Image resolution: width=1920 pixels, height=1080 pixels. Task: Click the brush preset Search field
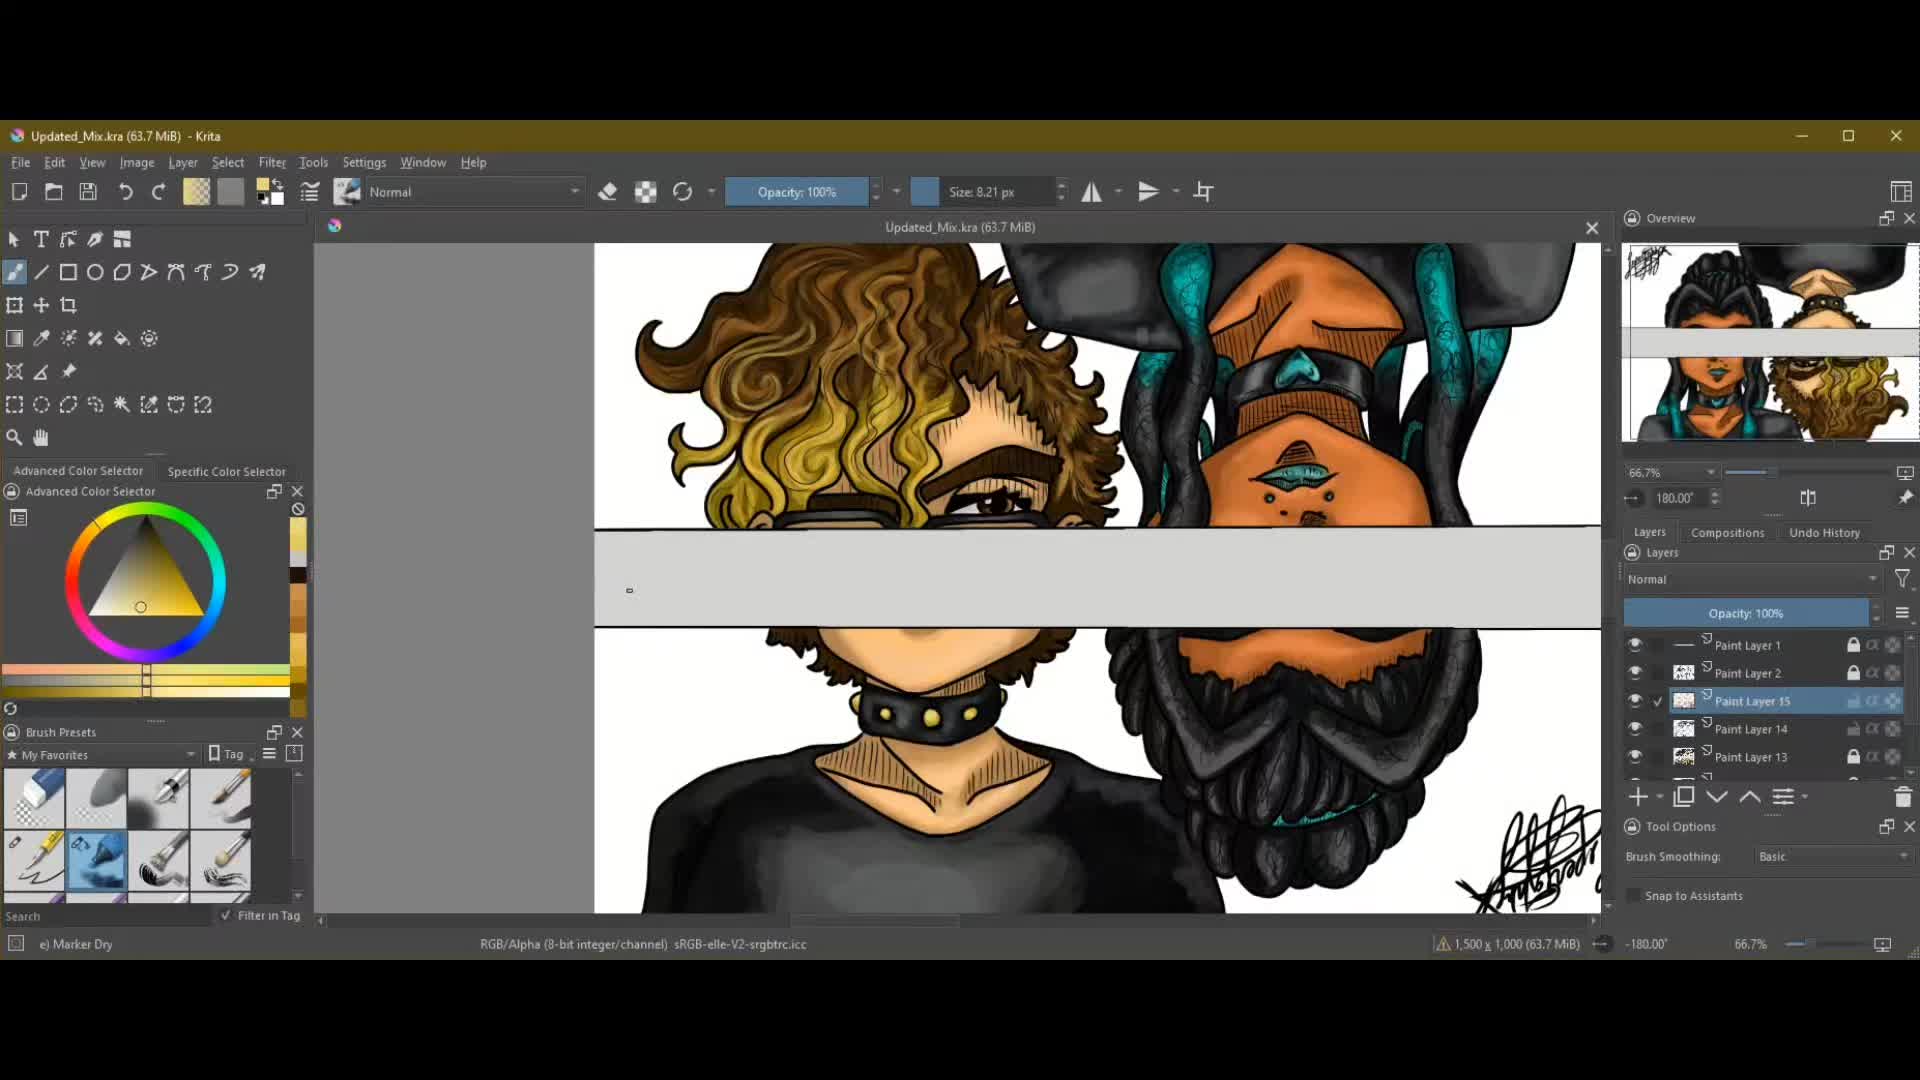point(107,916)
